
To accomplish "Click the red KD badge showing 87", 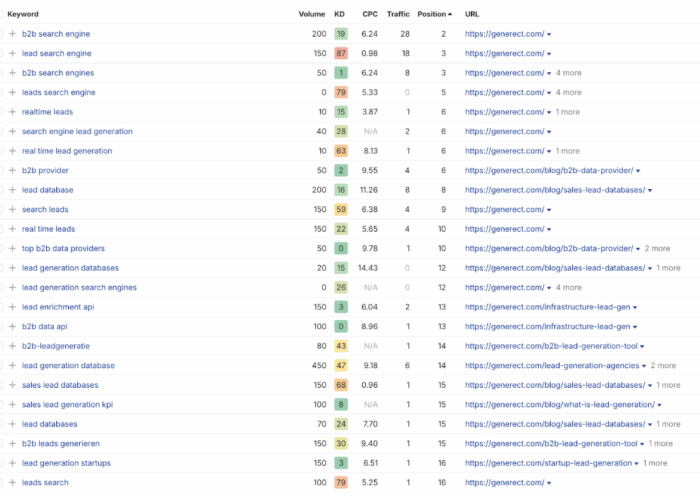I will (x=341, y=53).
